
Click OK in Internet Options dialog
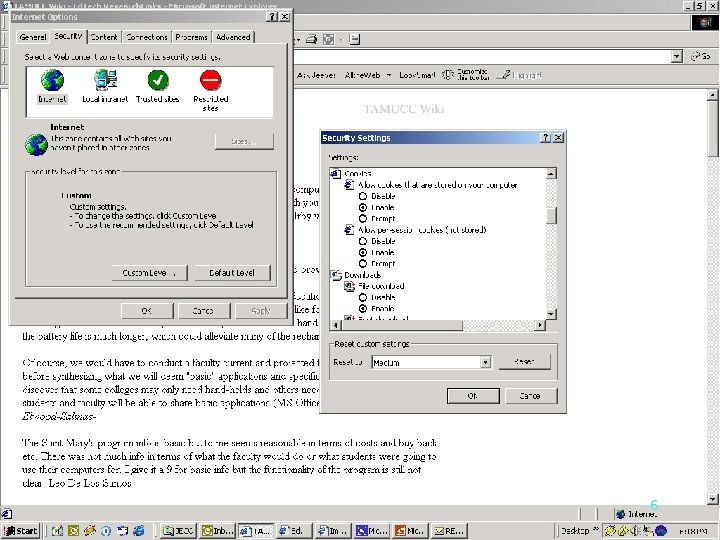[x=147, y=311]
